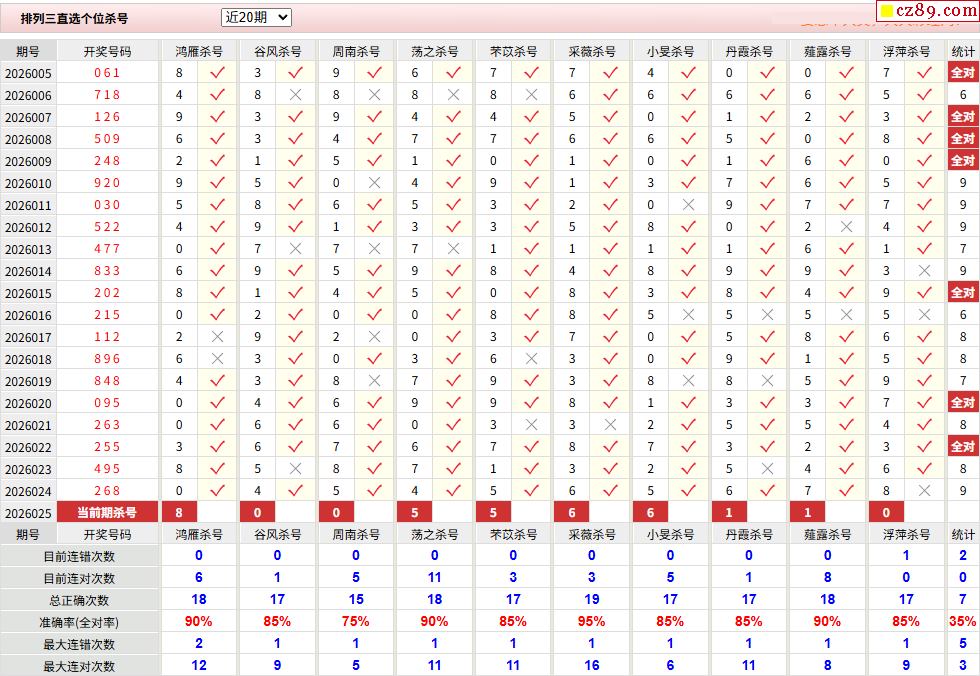
Task: Click 丹霞杀号 X mark in row 2026016
Action: 767,315
